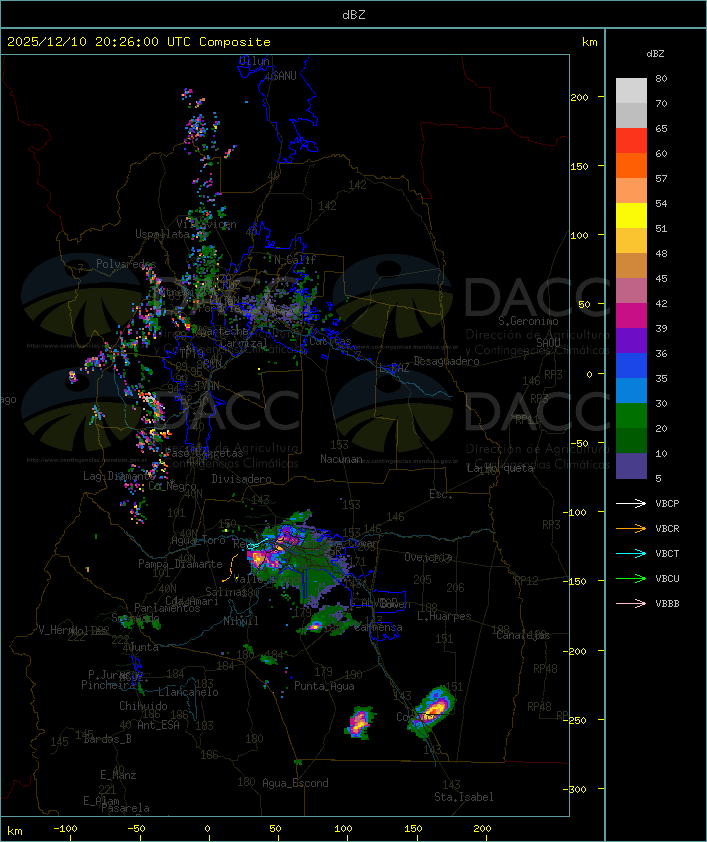
Task: Pick the purple swatch below 39 dBZ
Action: pos(631,340)
